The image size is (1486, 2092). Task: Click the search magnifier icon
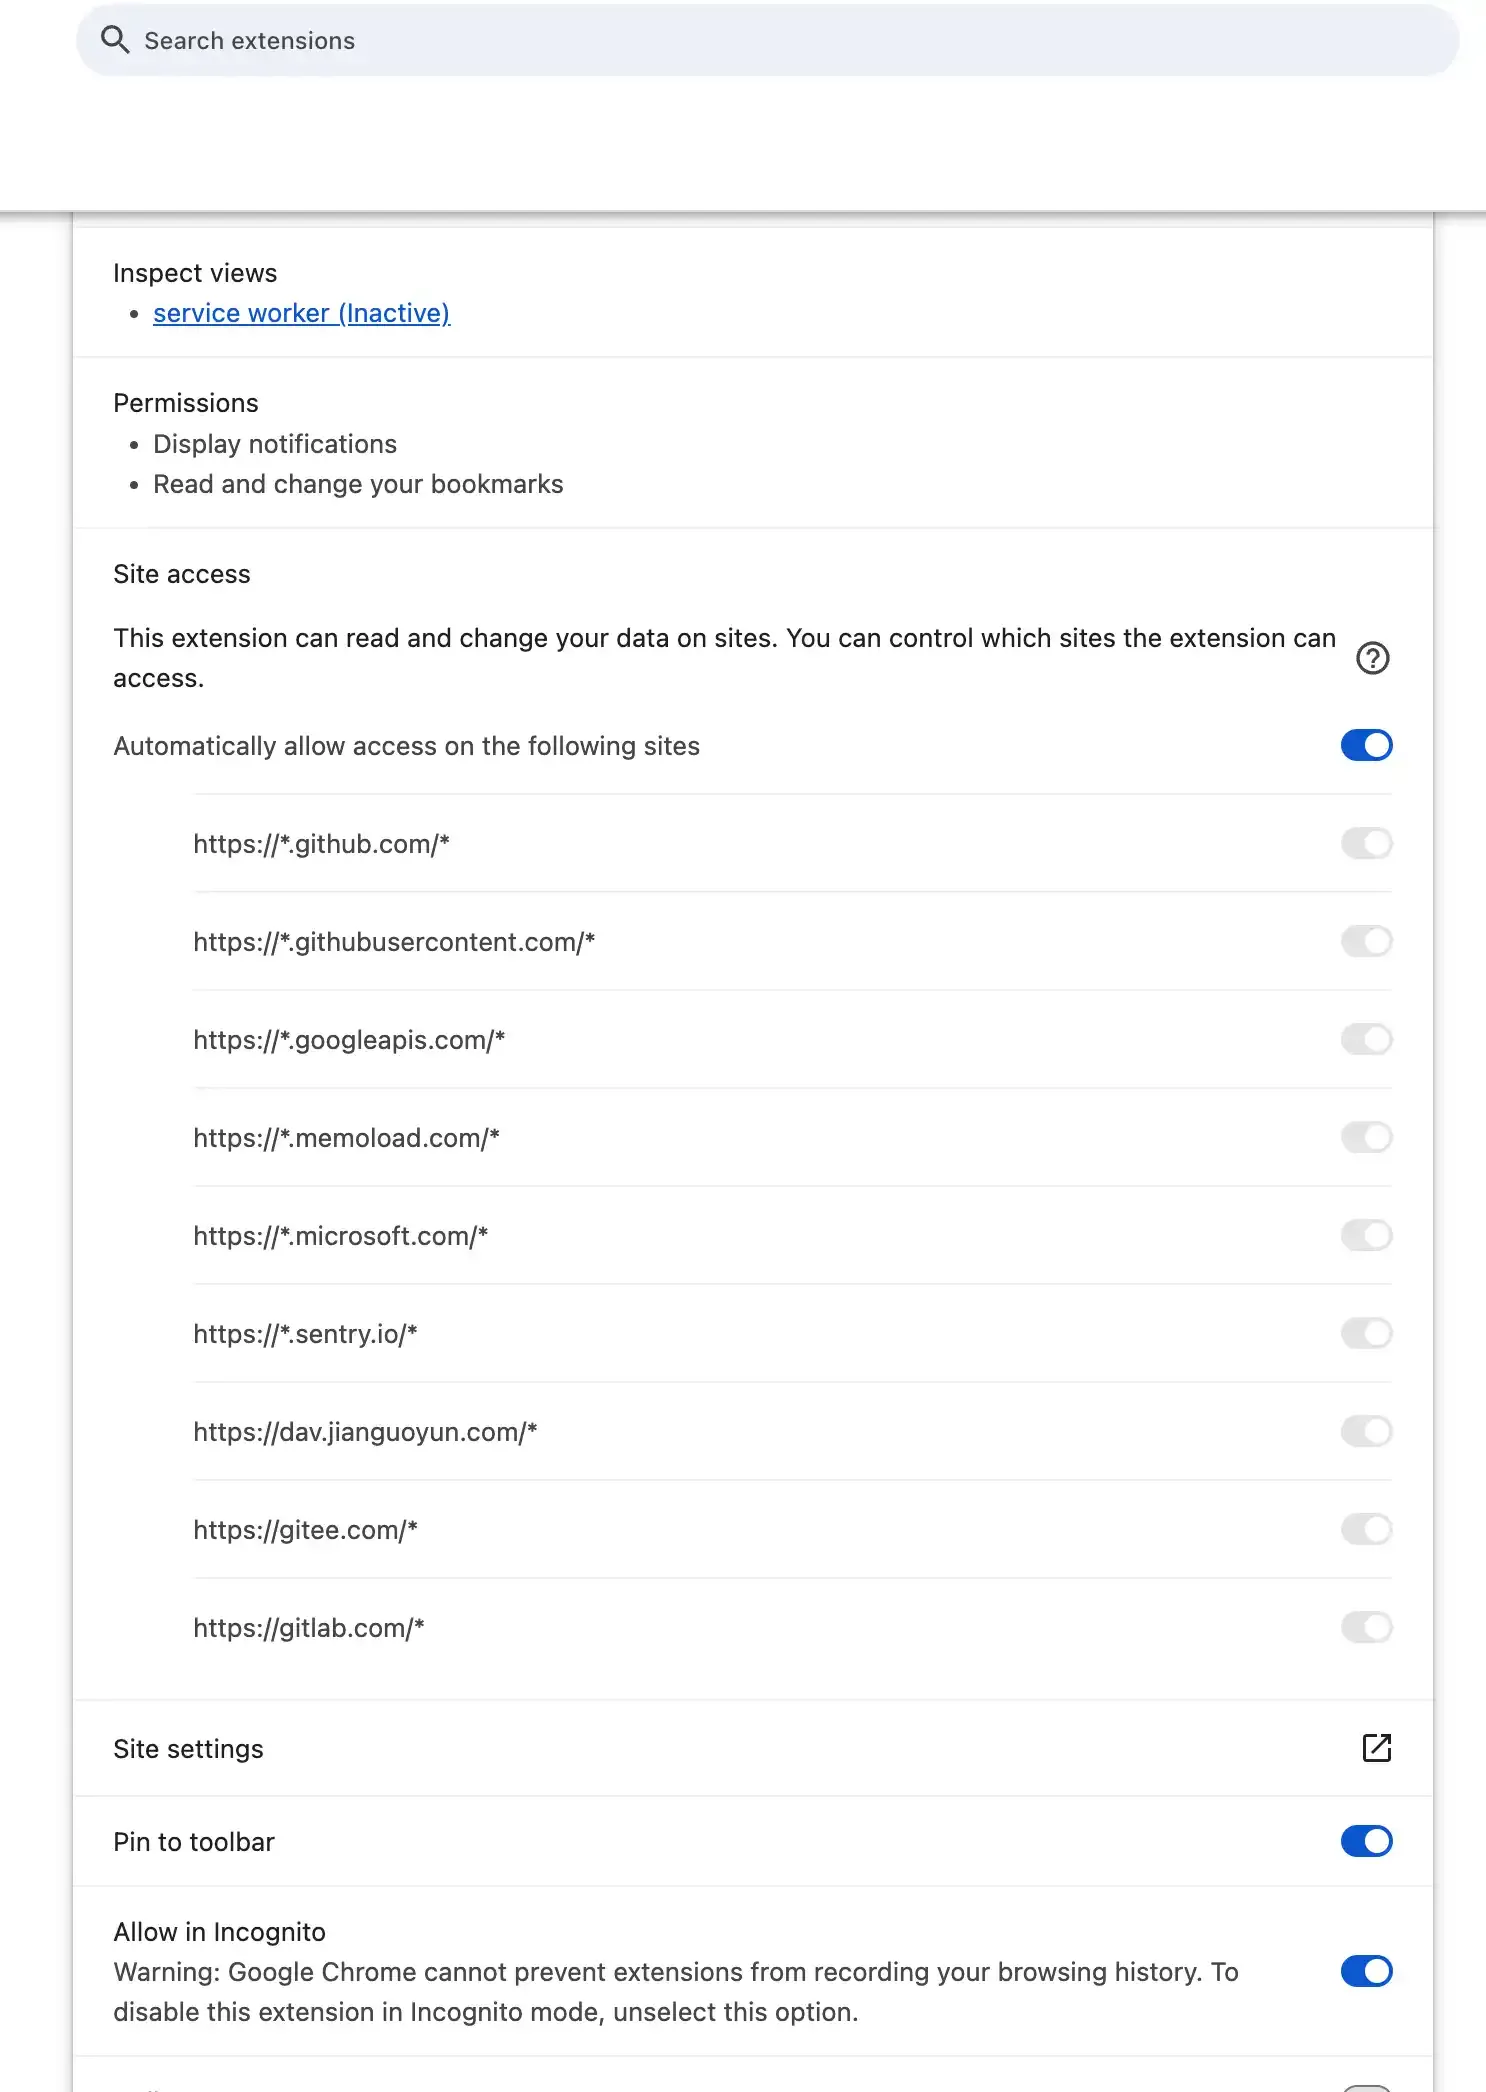(x=115, y=40)
